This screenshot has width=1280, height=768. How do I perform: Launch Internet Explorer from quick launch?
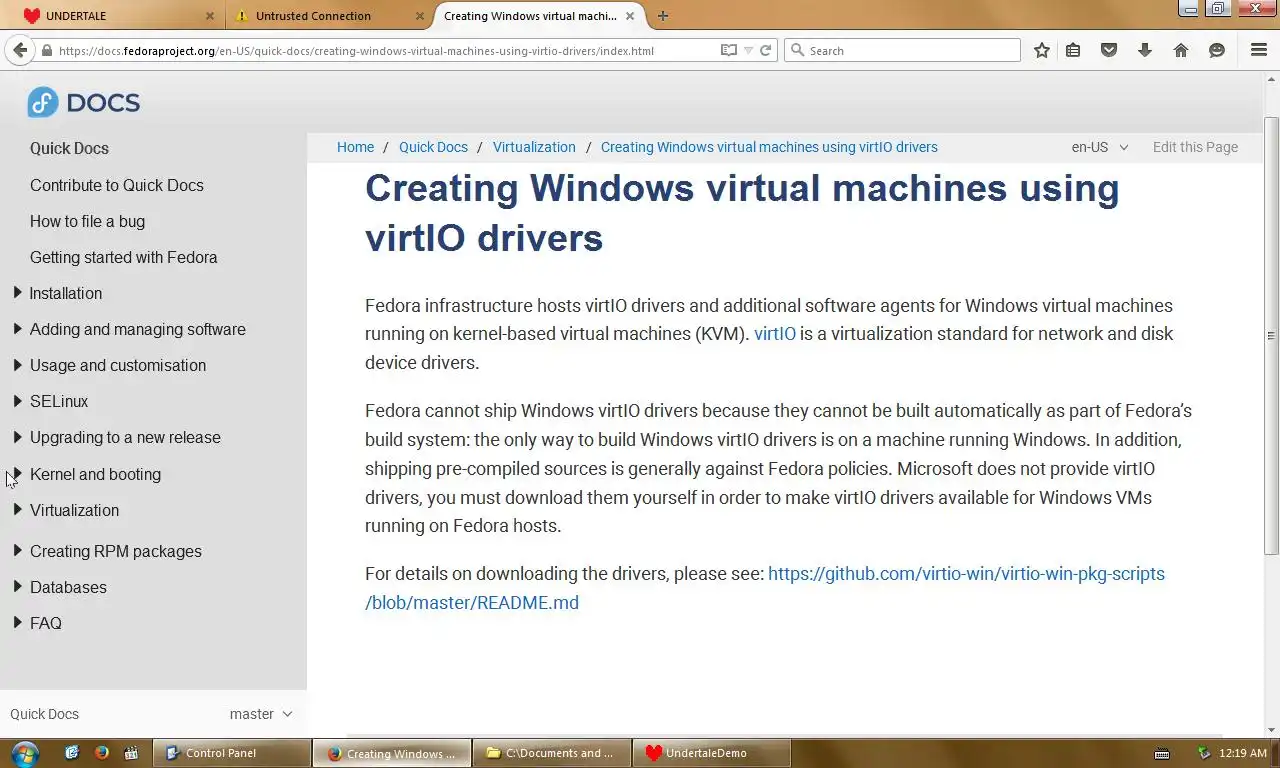click(x=72, y=753)
